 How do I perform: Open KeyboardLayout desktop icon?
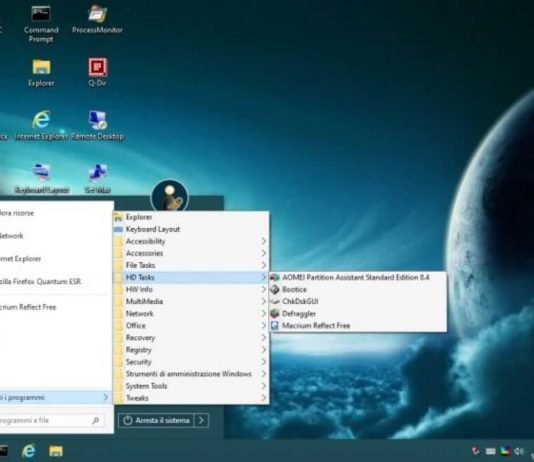click(42, 178)
